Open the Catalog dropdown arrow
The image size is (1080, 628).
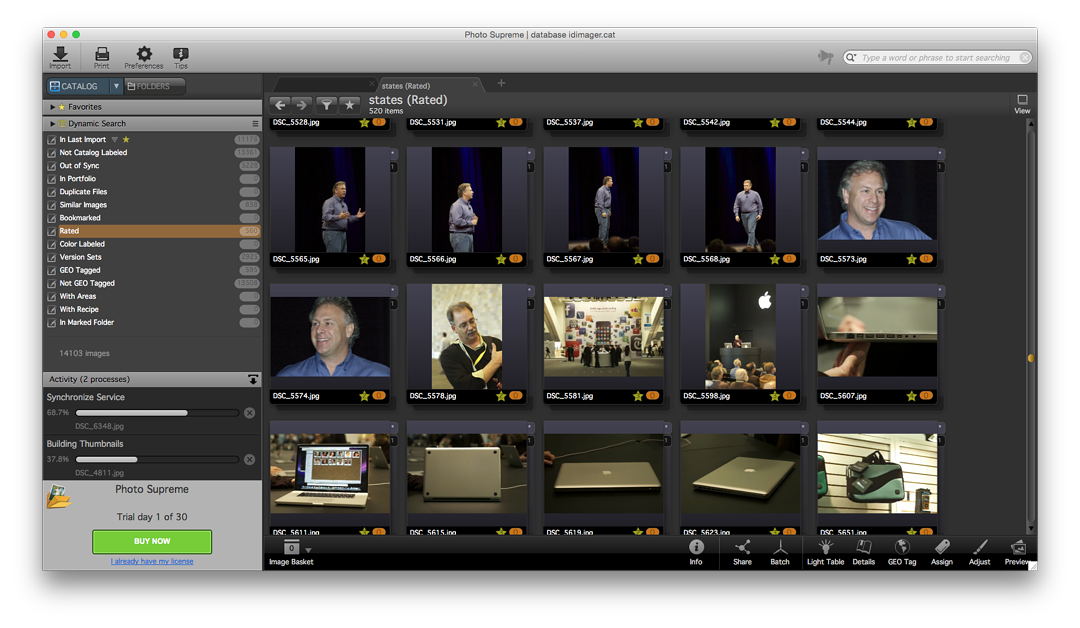coord(116,86)
